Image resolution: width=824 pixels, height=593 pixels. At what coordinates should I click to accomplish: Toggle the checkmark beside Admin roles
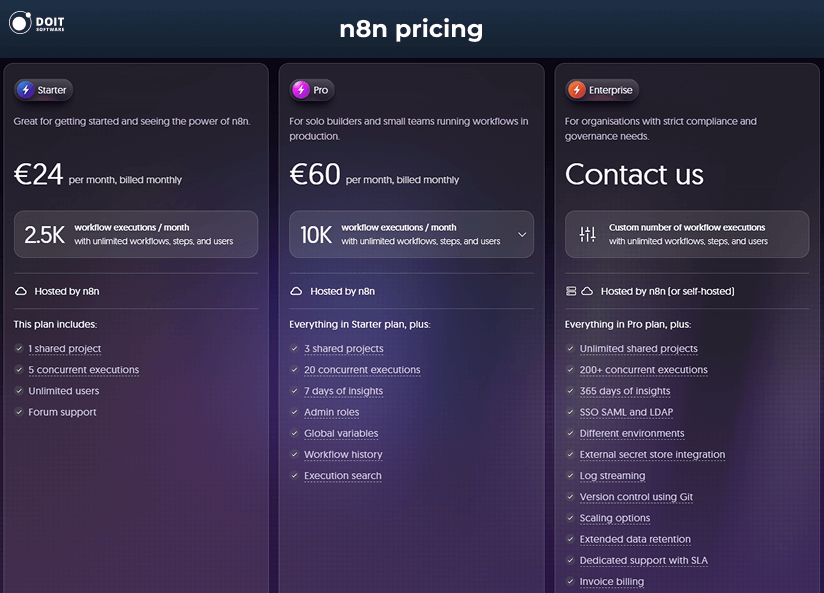(x=294, y=412)
